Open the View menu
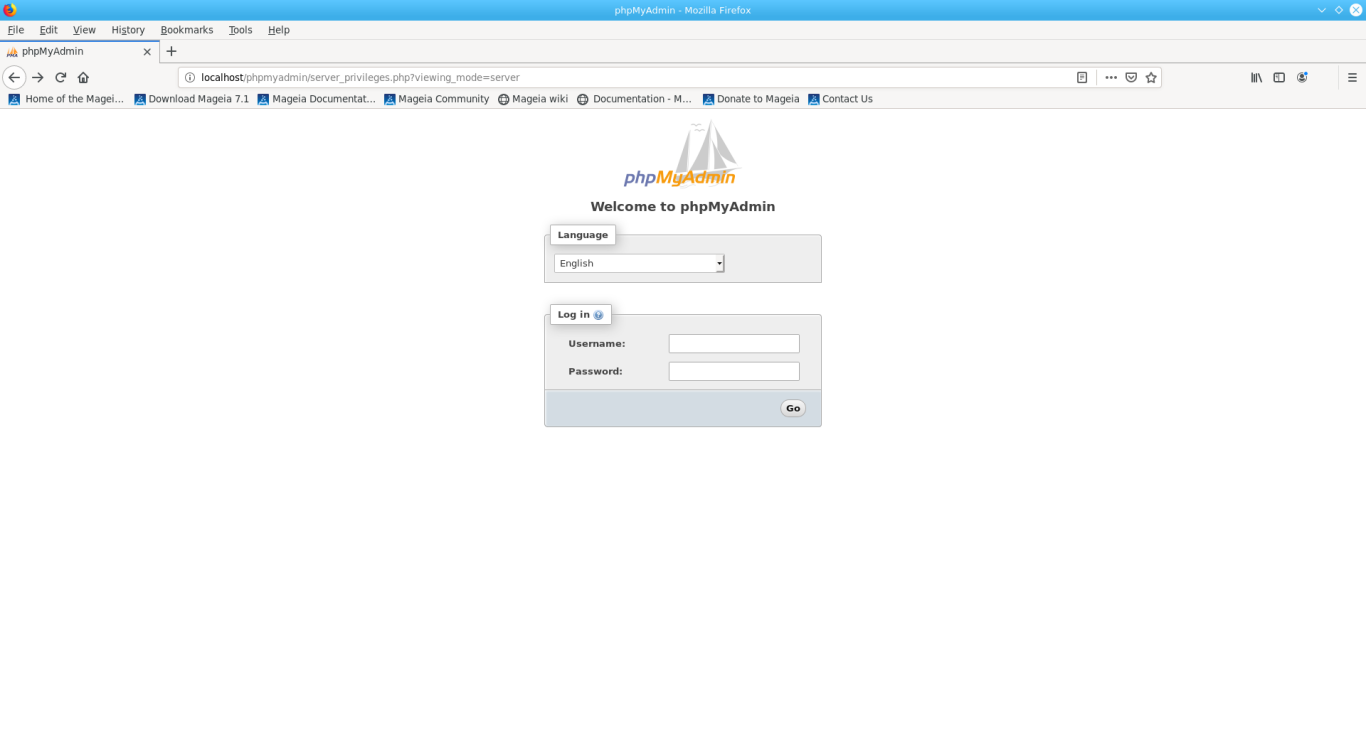 84,30
